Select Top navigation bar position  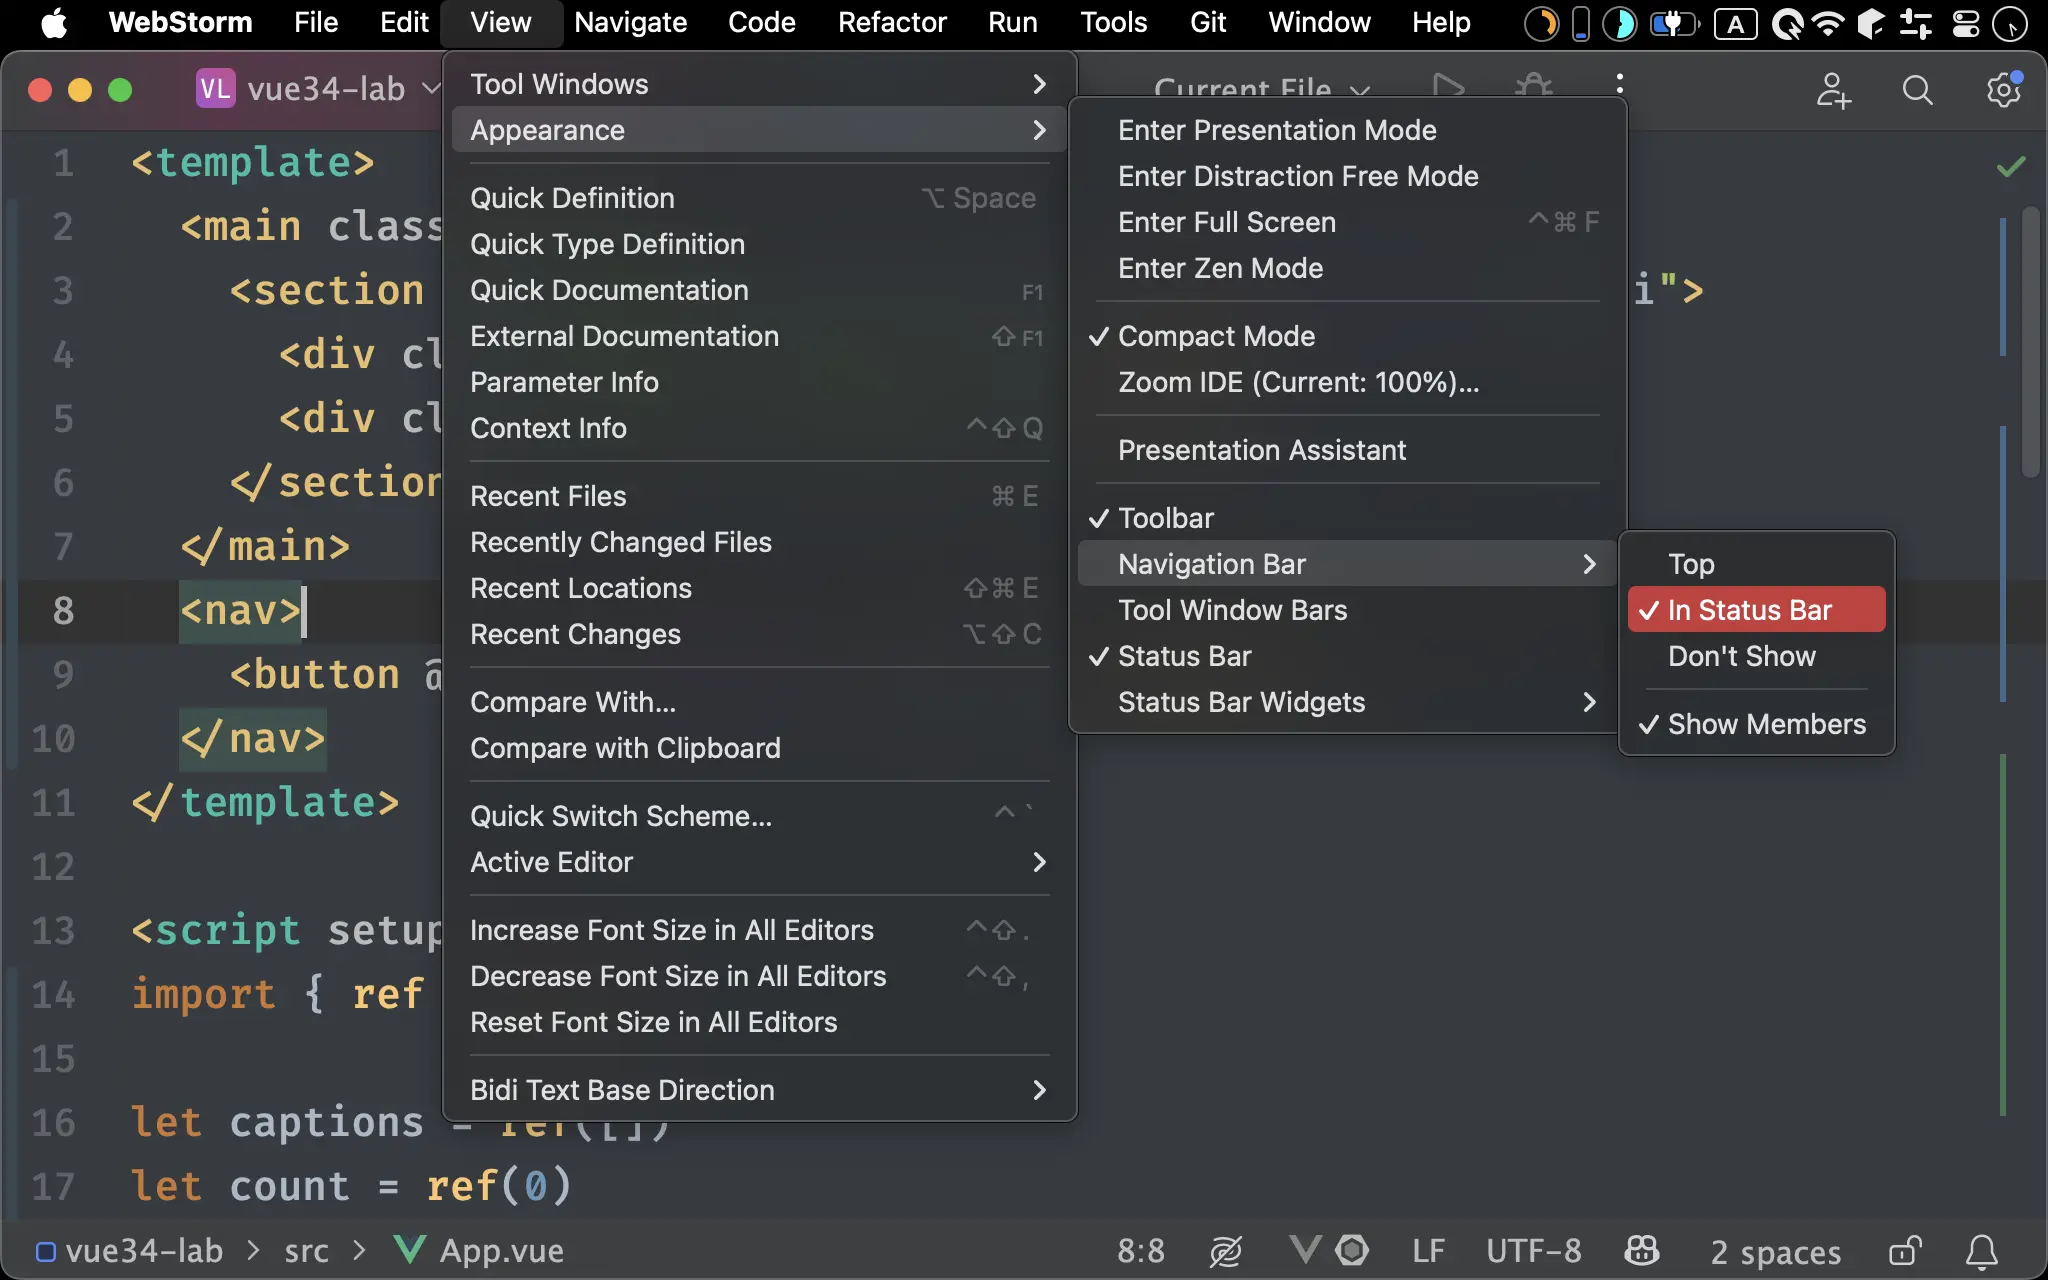click(x=1756, y=564)
